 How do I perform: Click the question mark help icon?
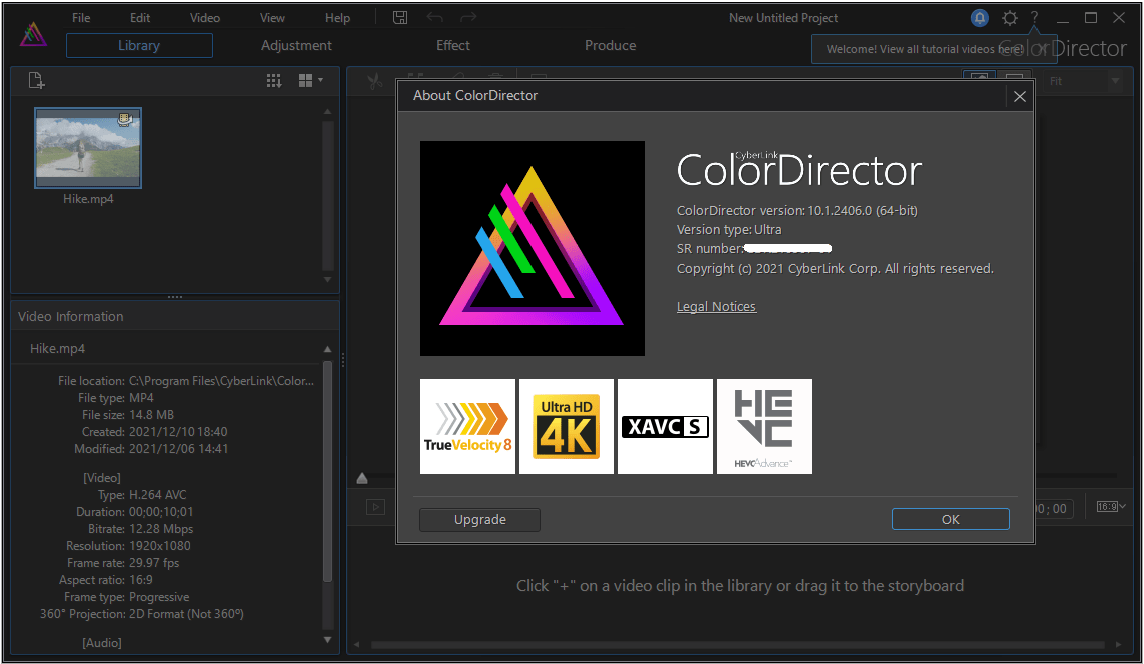pos(1035,18)
